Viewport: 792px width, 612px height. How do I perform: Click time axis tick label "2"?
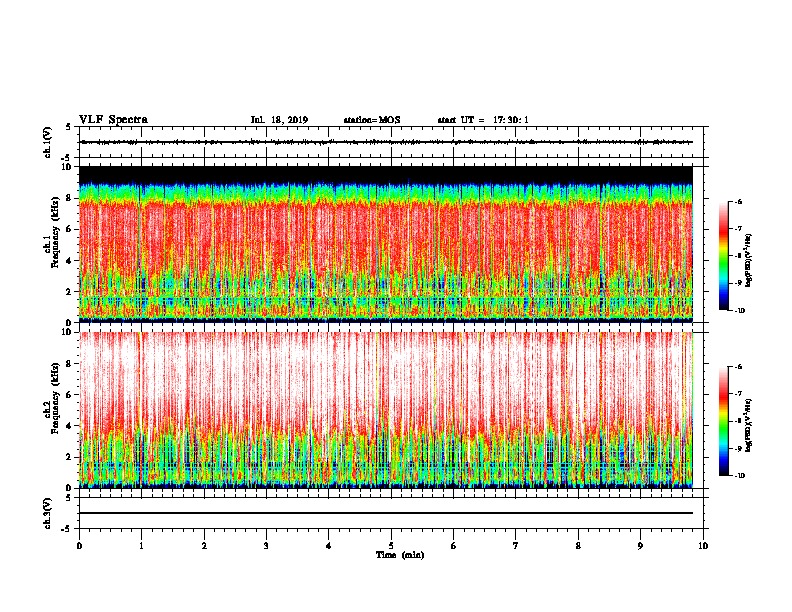pyautogui.click(x=204, y=546)
